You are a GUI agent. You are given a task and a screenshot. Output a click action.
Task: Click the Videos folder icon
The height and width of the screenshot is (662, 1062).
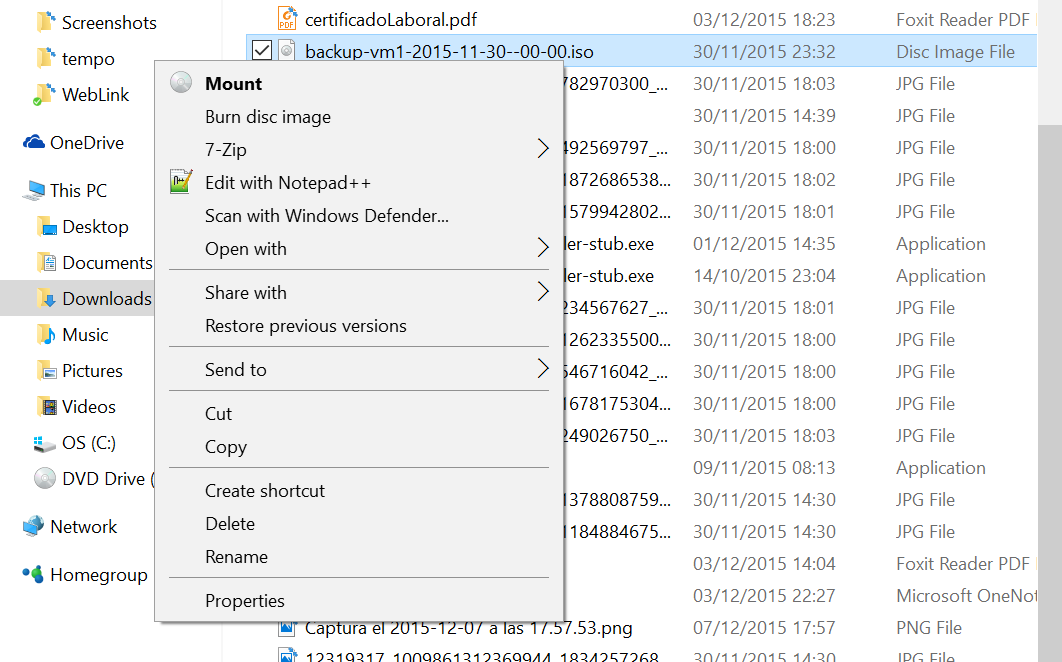tap(47, 407)
